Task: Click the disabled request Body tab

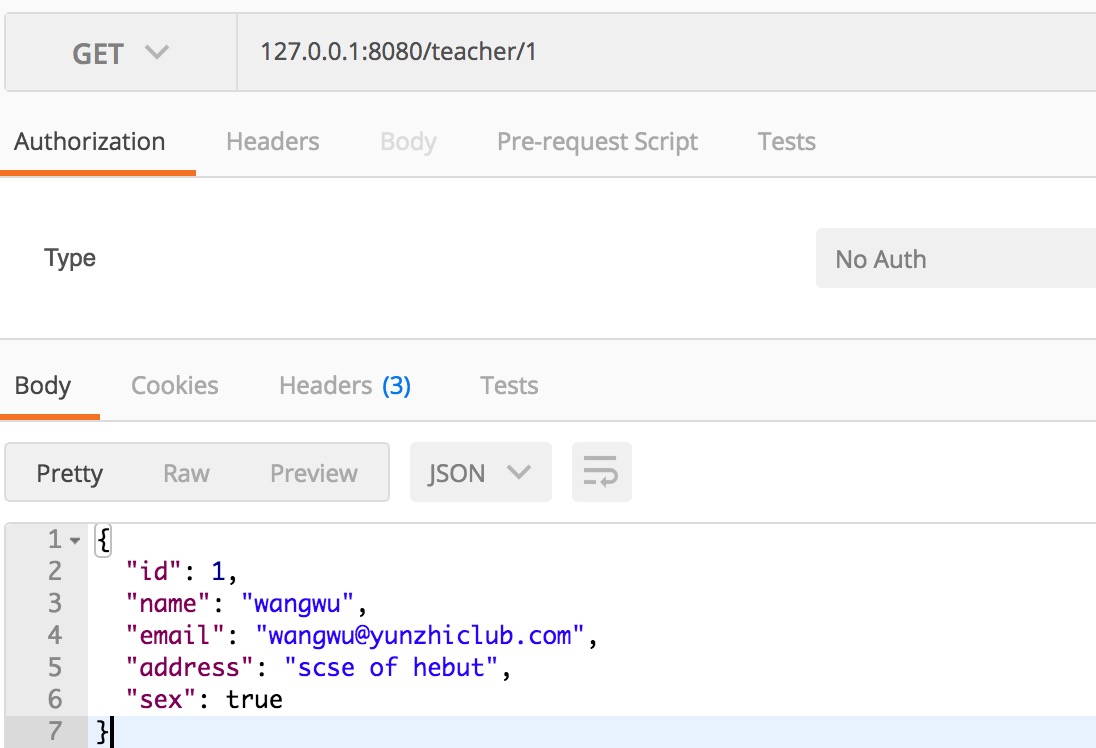Action: pos(408,142)
